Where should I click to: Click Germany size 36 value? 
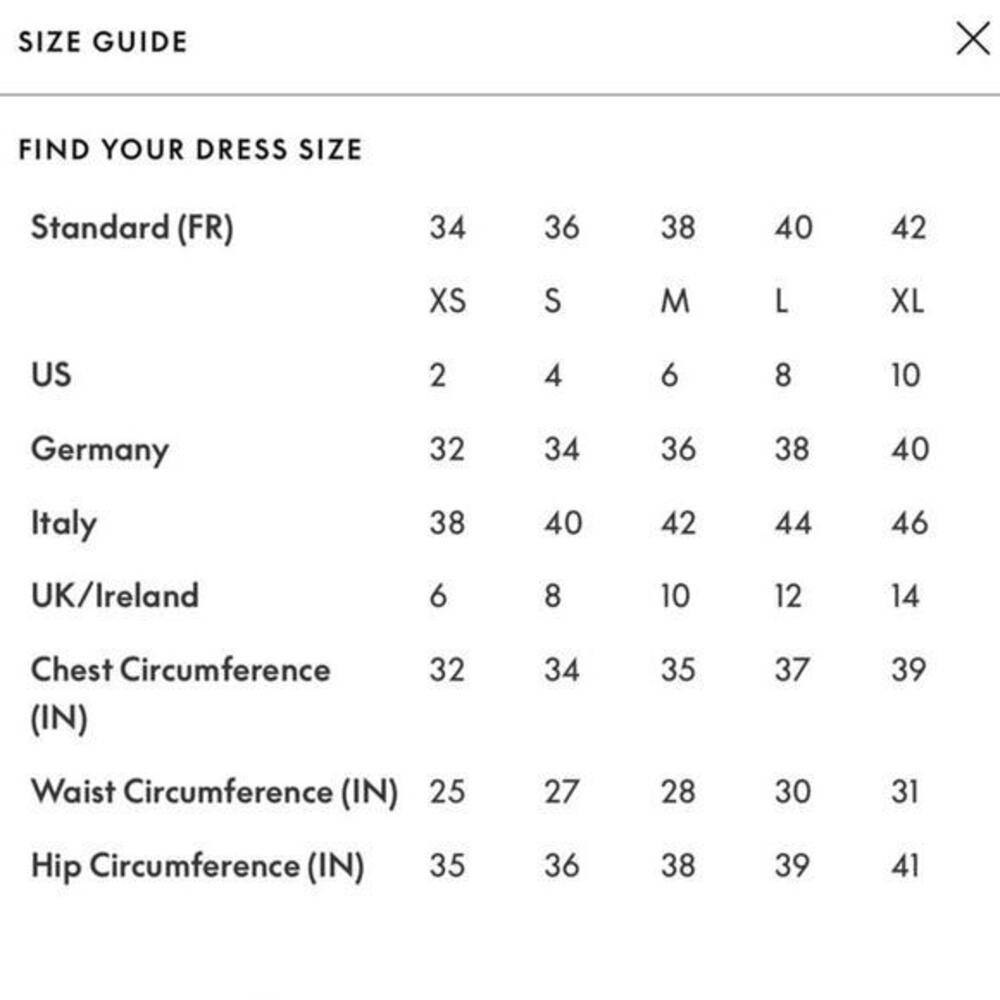point(677,449)
